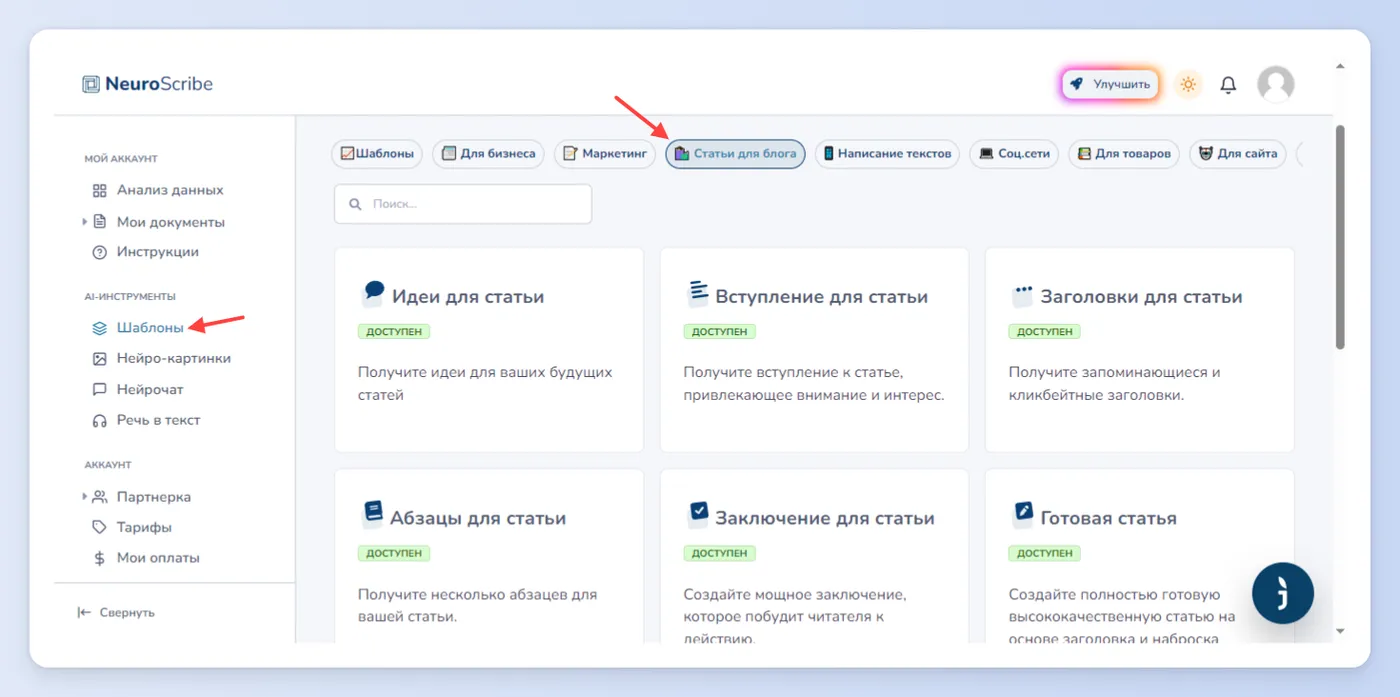Viewport: 1400px width, 697px height.
Task: Select the Соц.сети category tab
Action: coord(1014,154)
